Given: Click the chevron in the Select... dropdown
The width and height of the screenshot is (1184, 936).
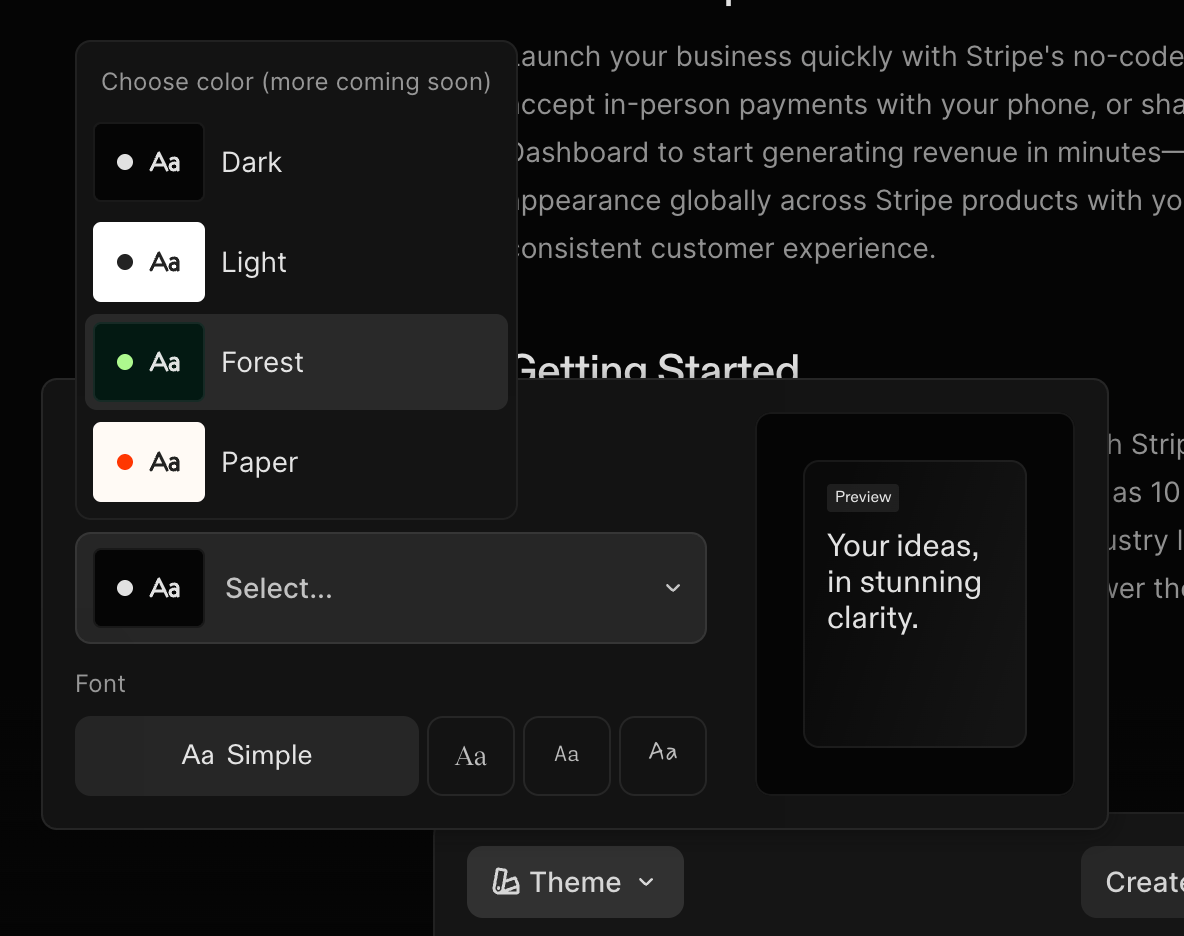Looking at the screenshot, I should point(673,588).
